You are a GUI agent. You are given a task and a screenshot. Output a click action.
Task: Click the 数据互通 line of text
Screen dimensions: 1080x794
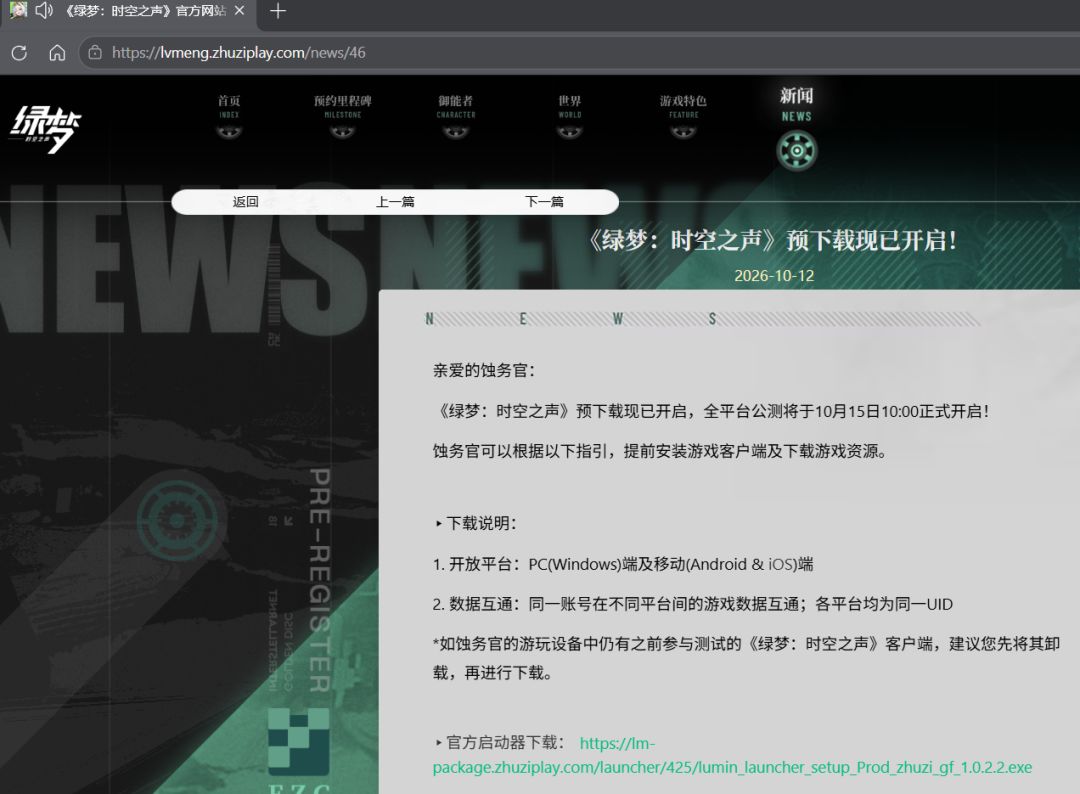(x=693, y=604)
